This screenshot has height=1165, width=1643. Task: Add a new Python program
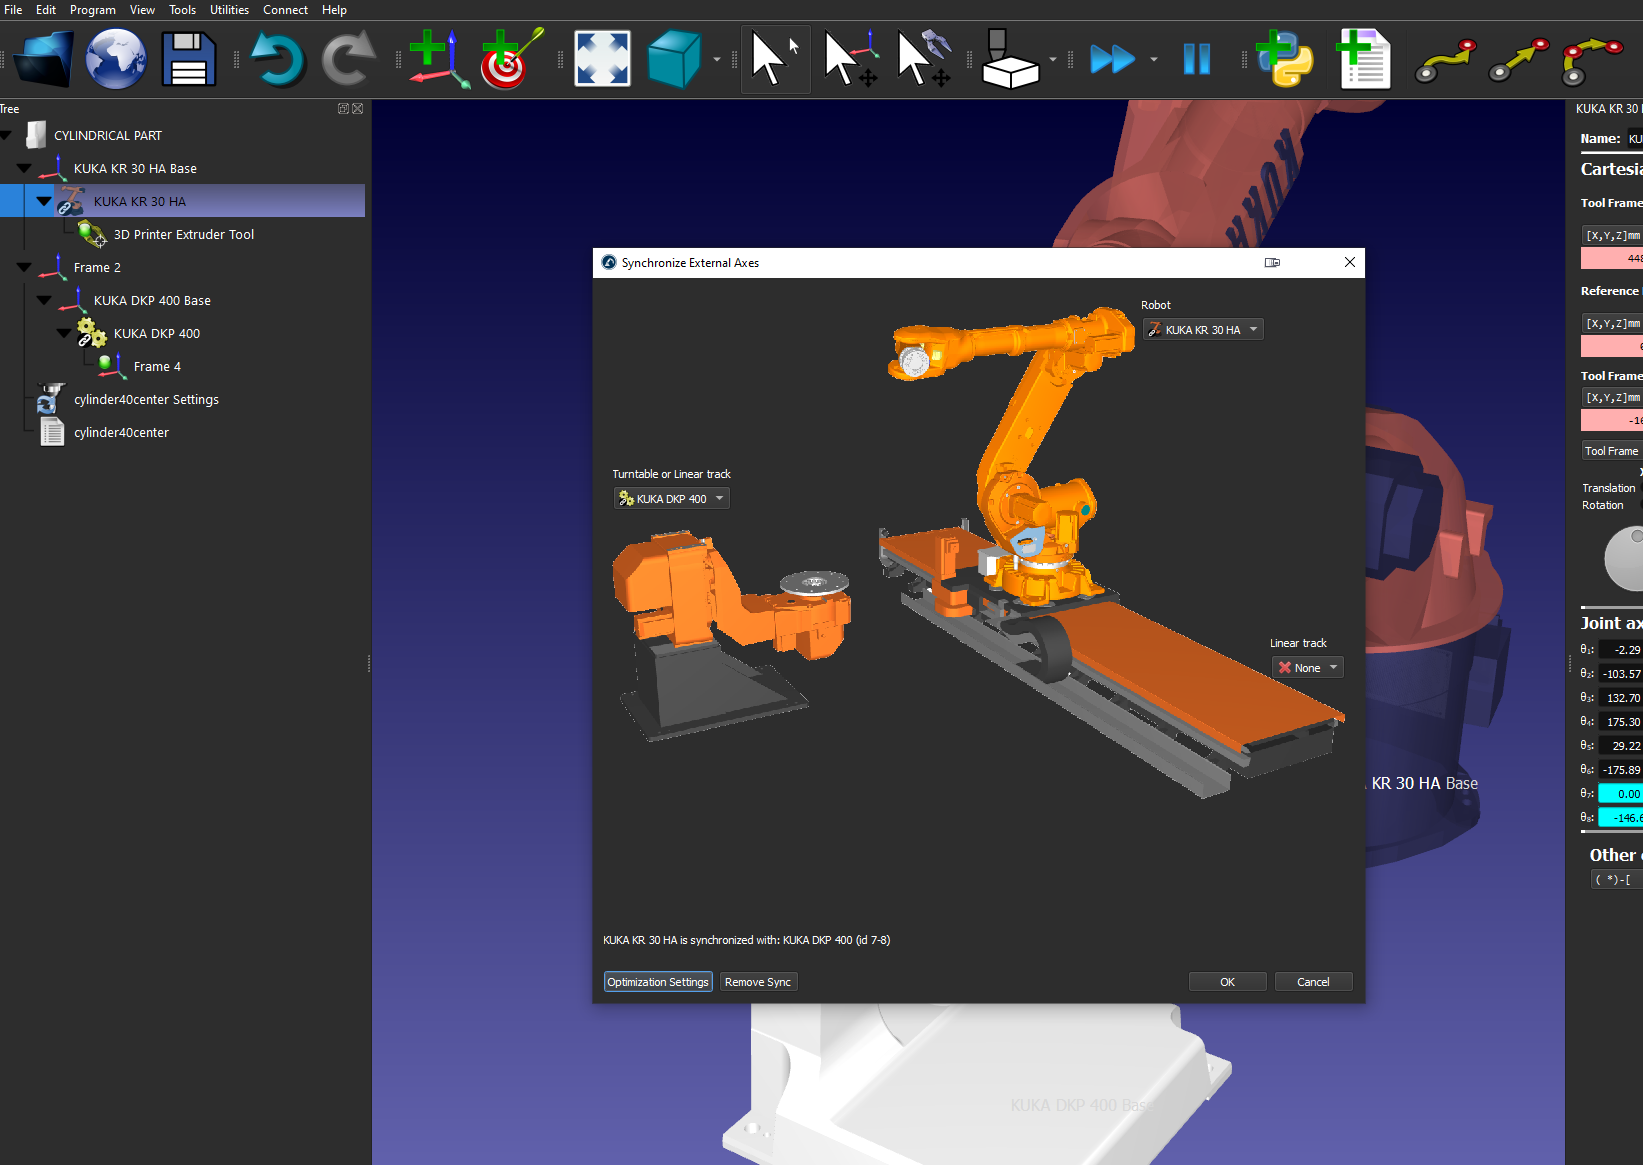tap(1284, 59)
